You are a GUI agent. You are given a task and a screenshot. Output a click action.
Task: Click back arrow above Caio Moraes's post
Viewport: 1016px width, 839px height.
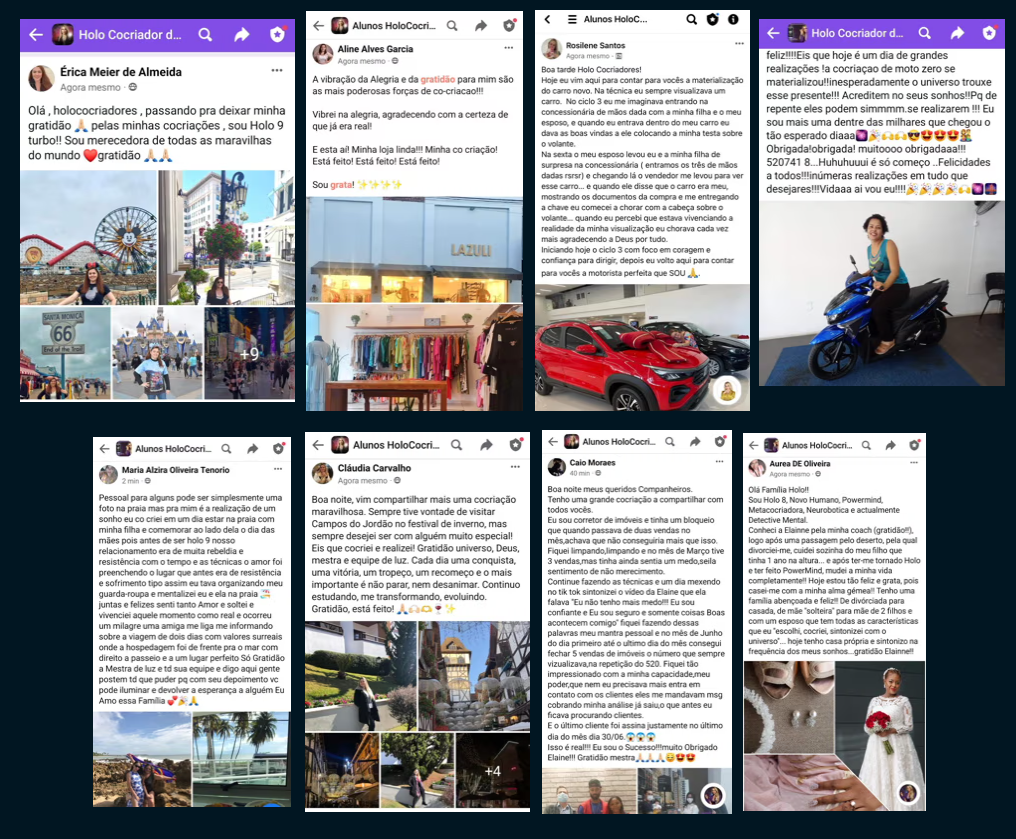tap(552, 441)
